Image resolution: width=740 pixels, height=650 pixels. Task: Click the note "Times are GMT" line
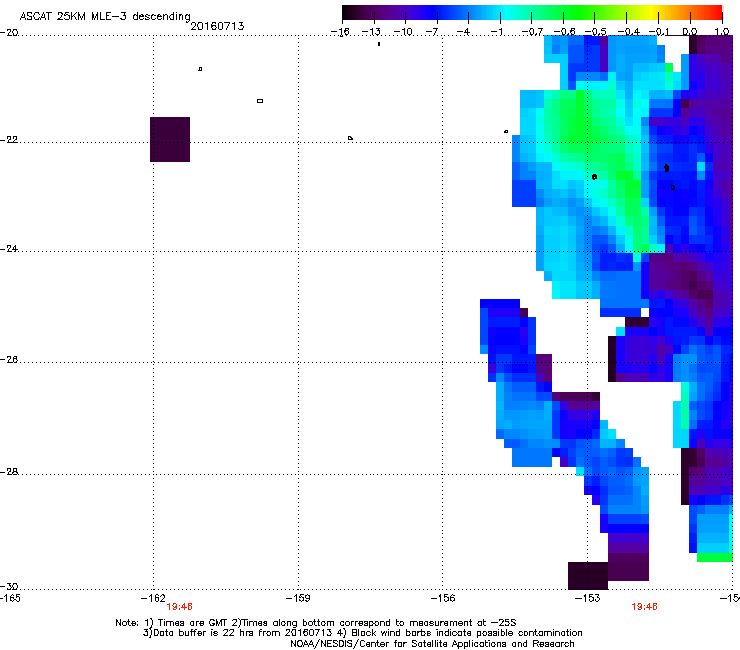click(x=316, y=623)
